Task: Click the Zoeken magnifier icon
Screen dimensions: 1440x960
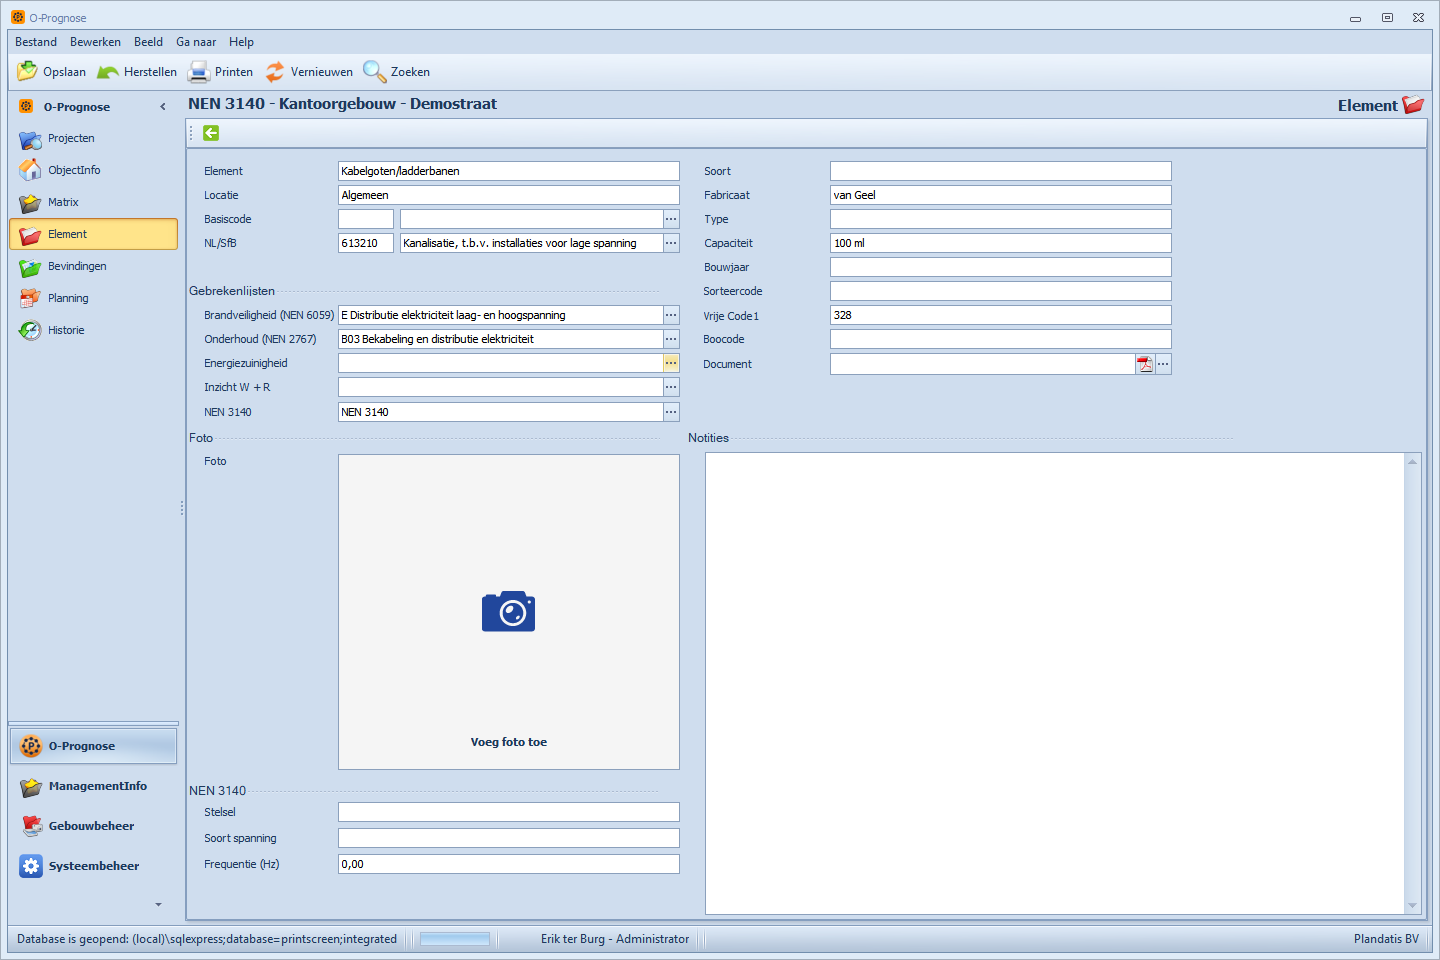Action: click(374, 72)
